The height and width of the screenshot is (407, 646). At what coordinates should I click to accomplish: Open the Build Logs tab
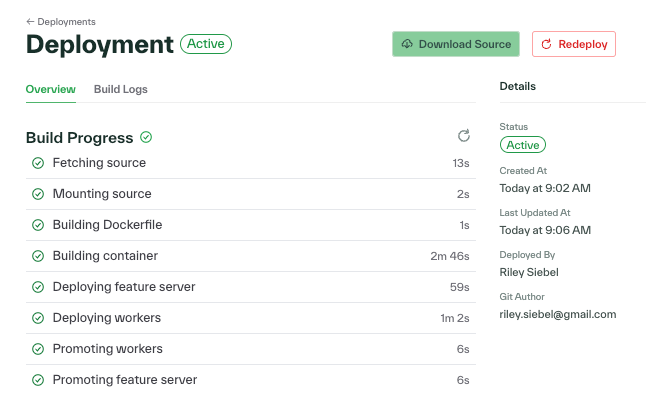tap(121, 89)
